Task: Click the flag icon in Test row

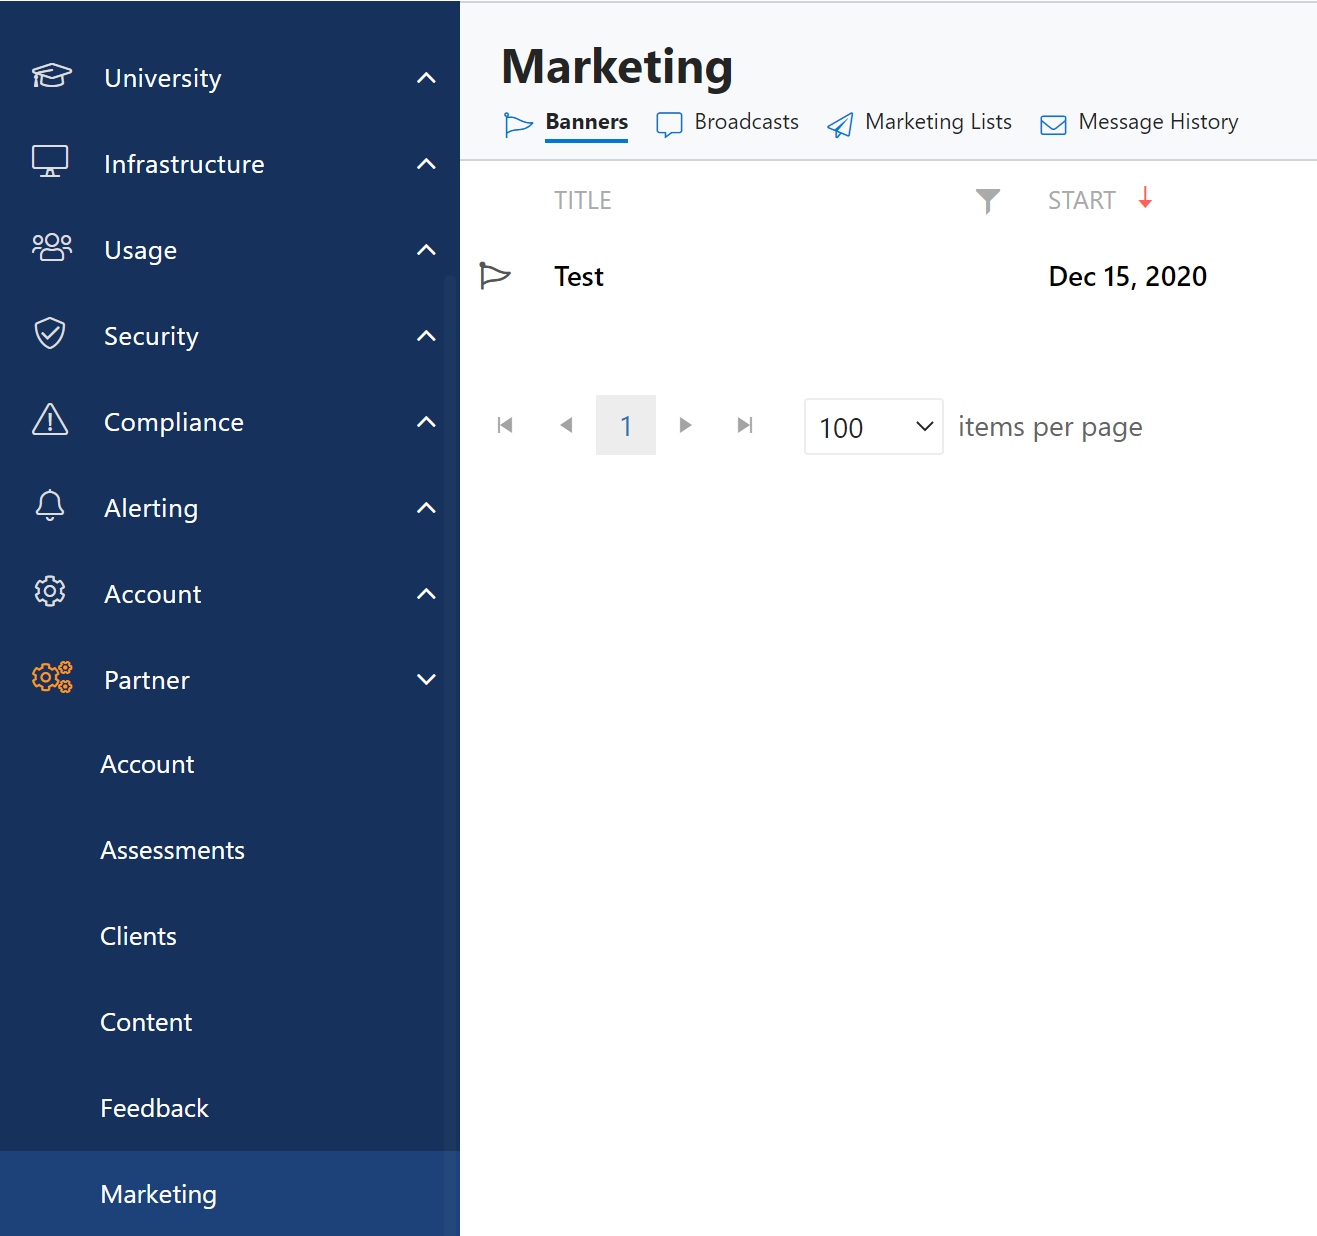Action: tap(495, 276)
